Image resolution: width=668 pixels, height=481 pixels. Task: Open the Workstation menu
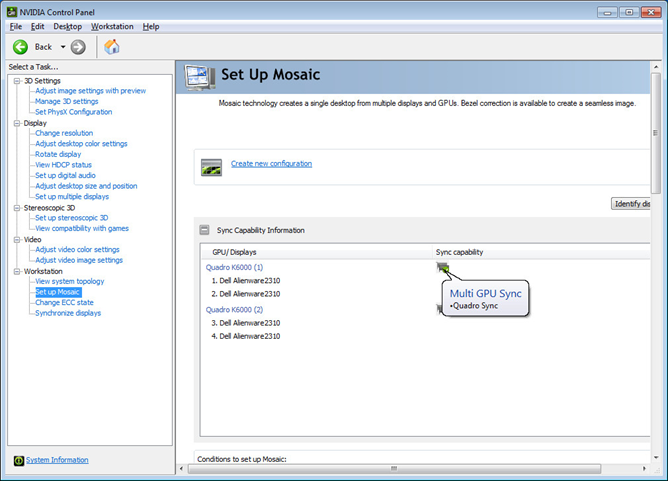pyautogui.click(x=112, y=26)
